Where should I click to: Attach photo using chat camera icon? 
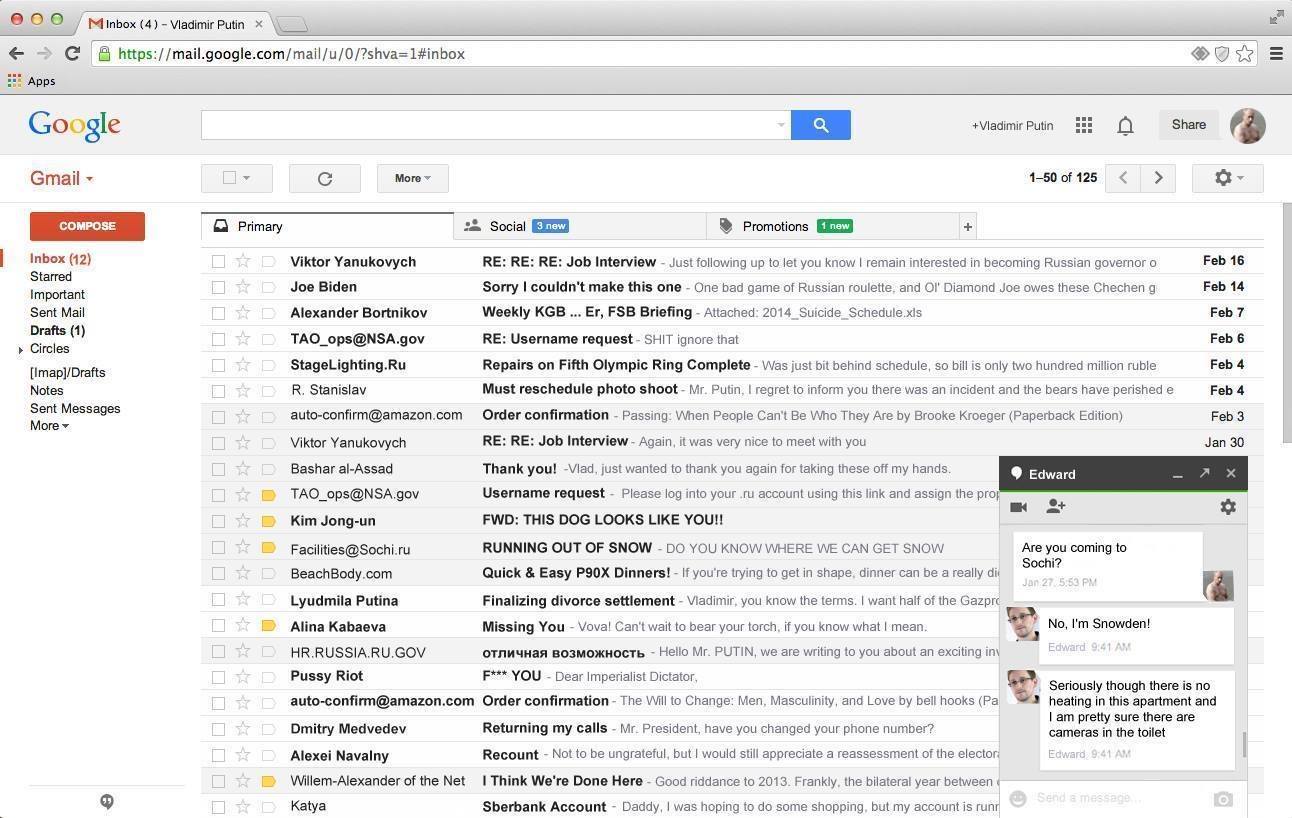(1222, 798)
